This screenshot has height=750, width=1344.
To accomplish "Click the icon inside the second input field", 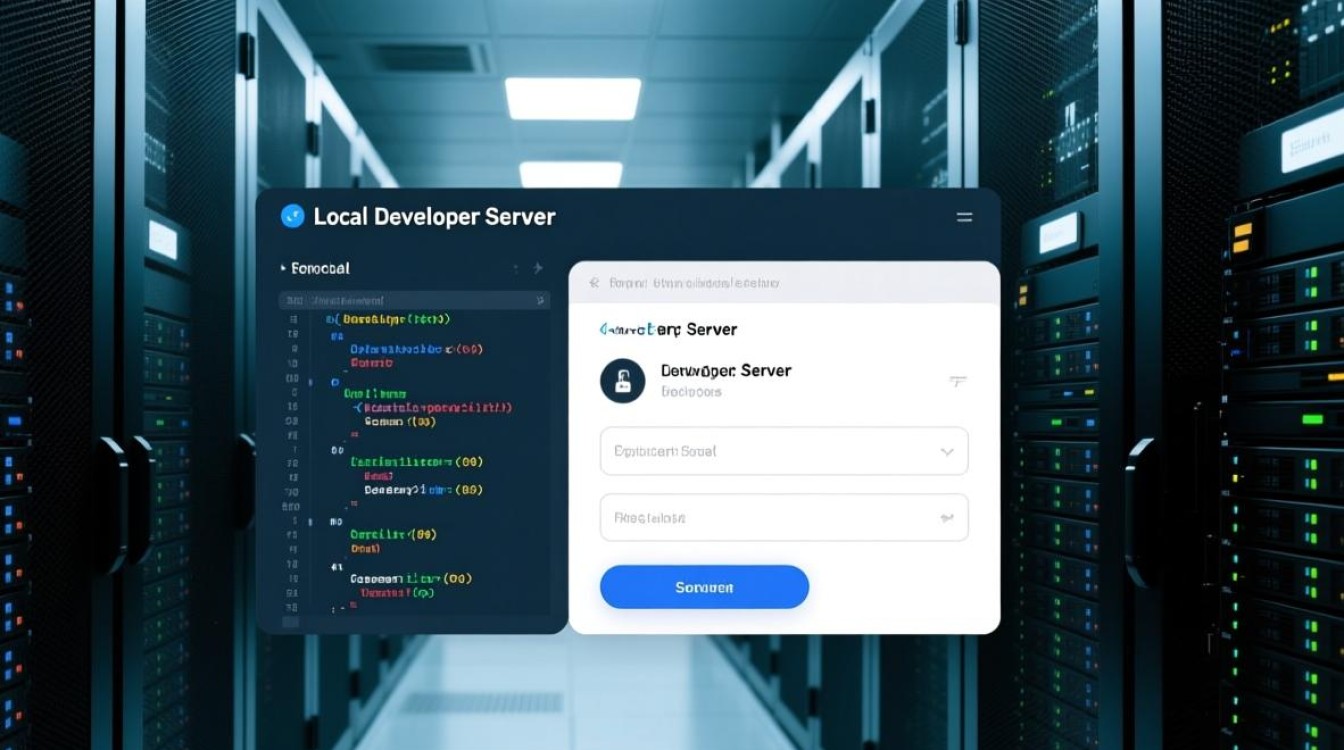I will click(946, 518).
